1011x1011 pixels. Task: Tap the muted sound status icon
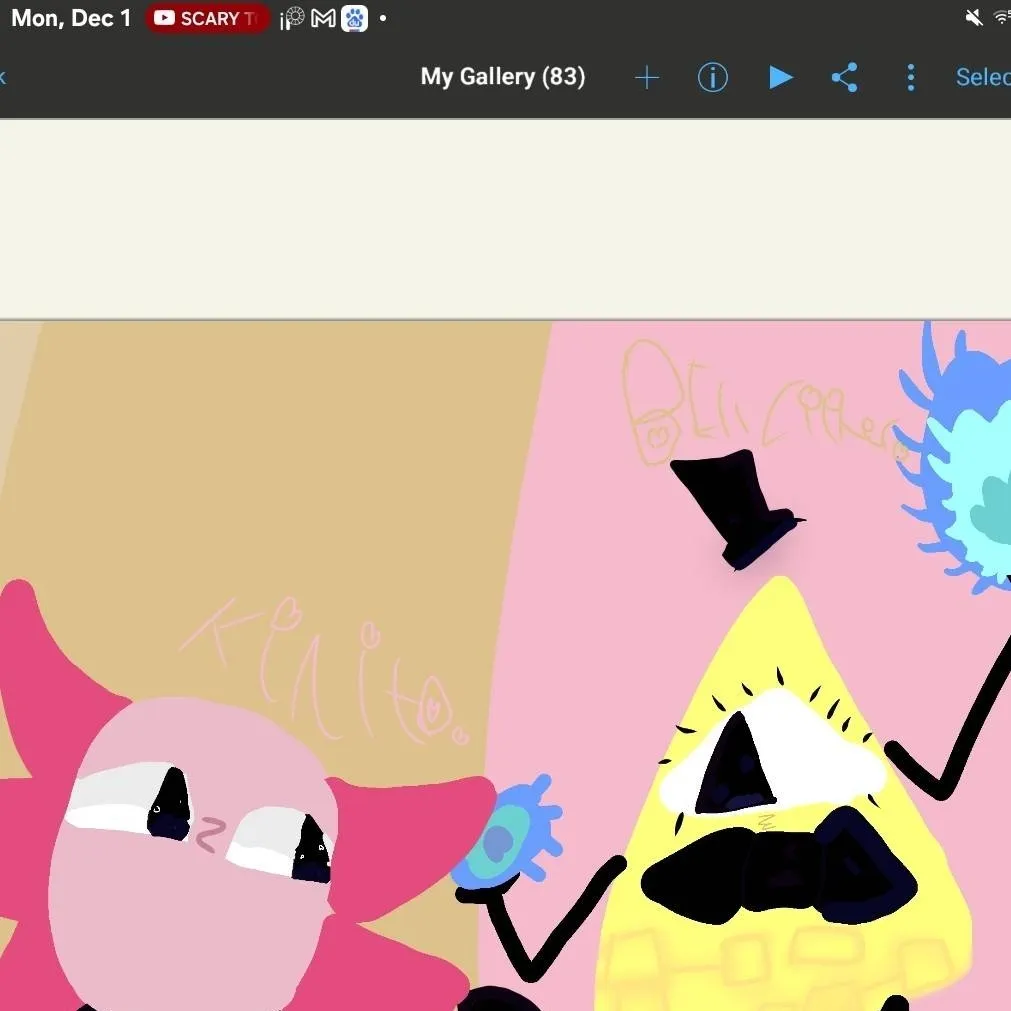point(973,18)
